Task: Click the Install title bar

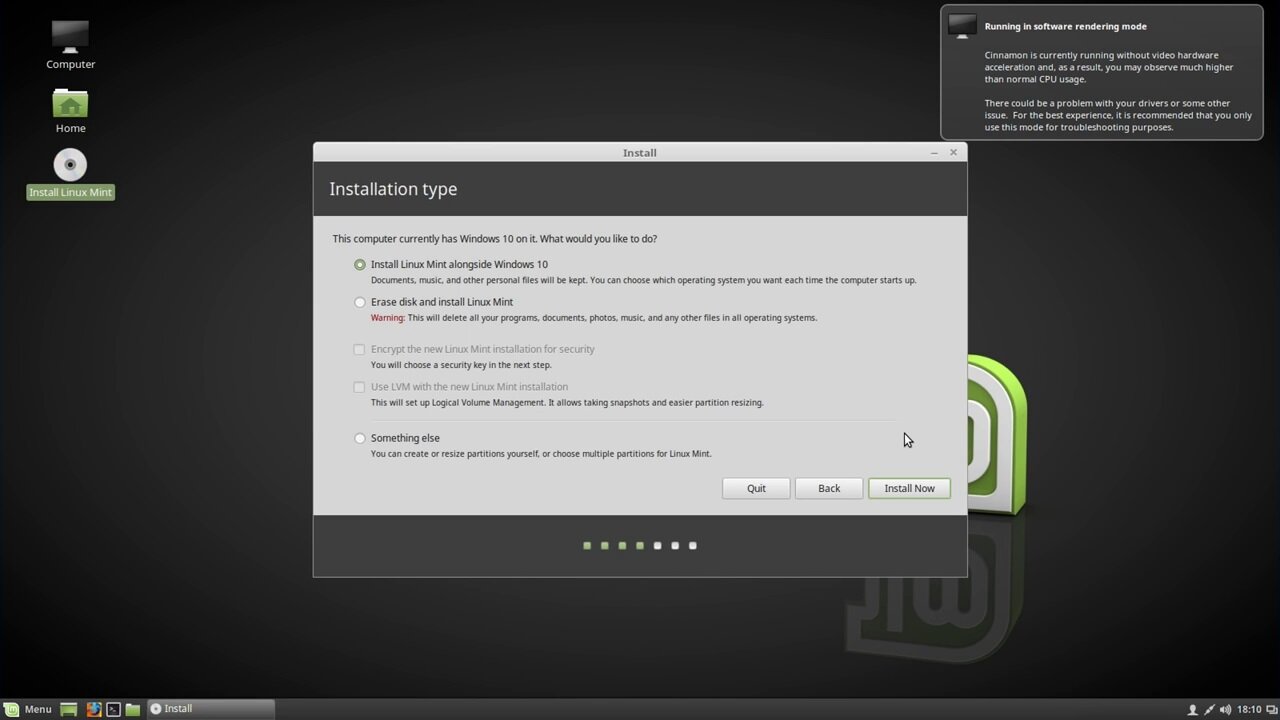Action: 640,153
